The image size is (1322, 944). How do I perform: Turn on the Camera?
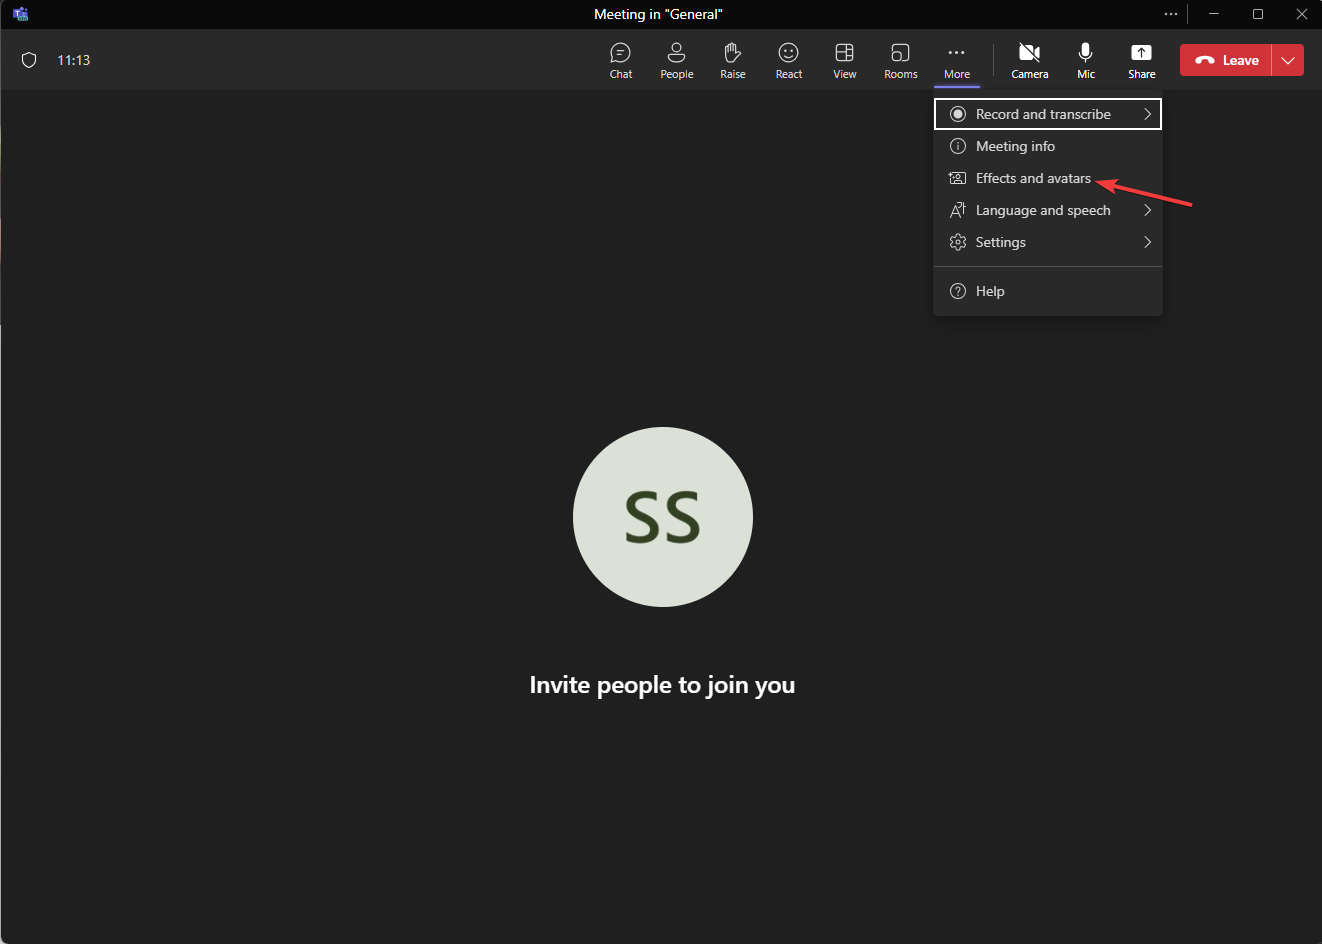tap(1029, 60)
